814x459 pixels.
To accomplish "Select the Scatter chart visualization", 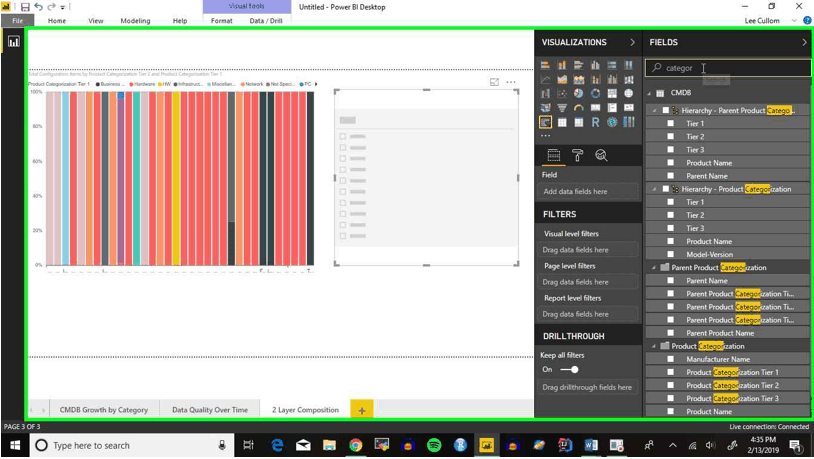I will [x=562, y=93].
